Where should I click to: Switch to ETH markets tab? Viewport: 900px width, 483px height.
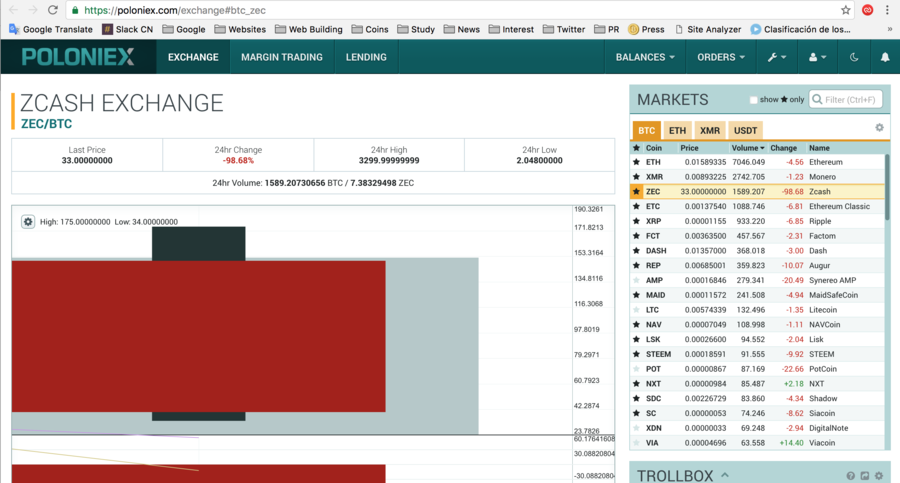click(x=677, y=130)
